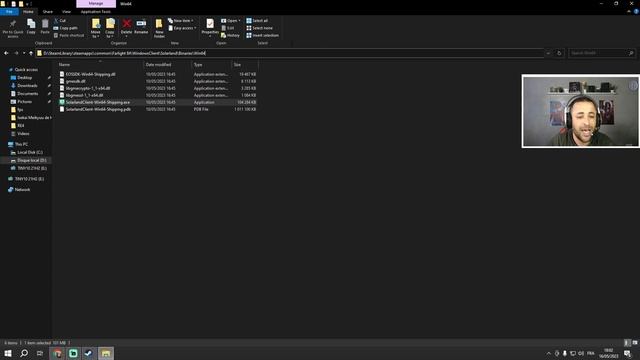Screen dimensions: 640x360
Task: Click the search box field
Action: tap(602, 53)
